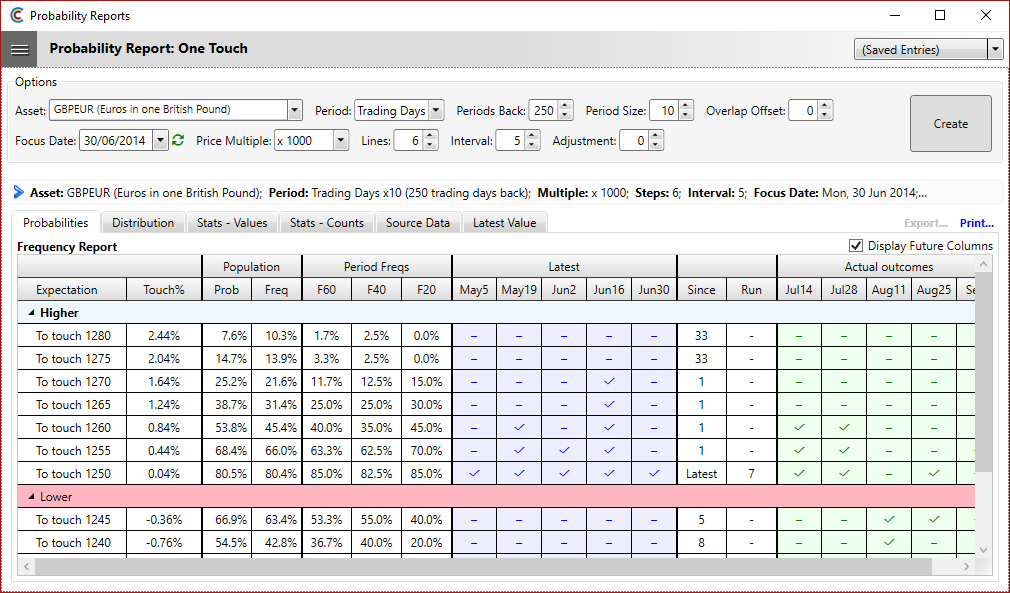Decrease the Period Size spinner value

click(x=685, y=115)
